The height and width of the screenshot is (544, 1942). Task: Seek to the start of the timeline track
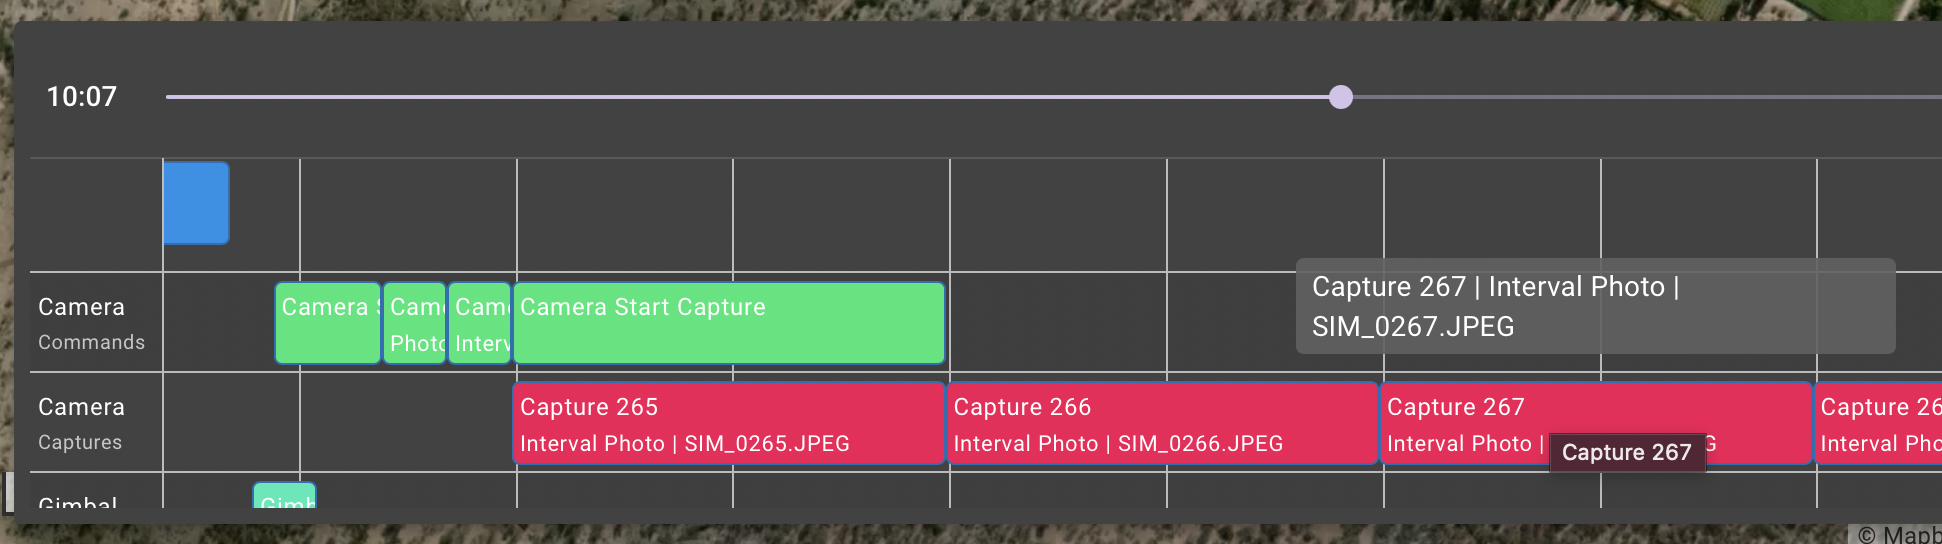click(168, 97)
